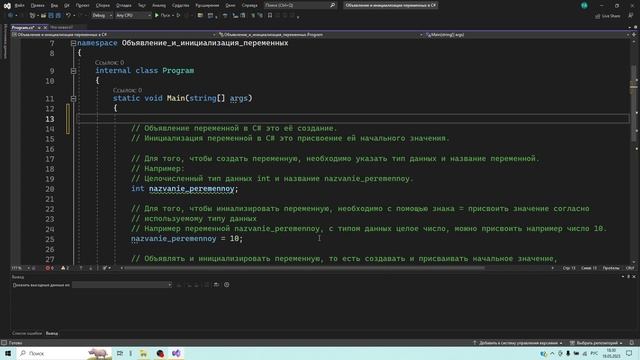
Task: Click the green Пуск start button
Action: 162,16
